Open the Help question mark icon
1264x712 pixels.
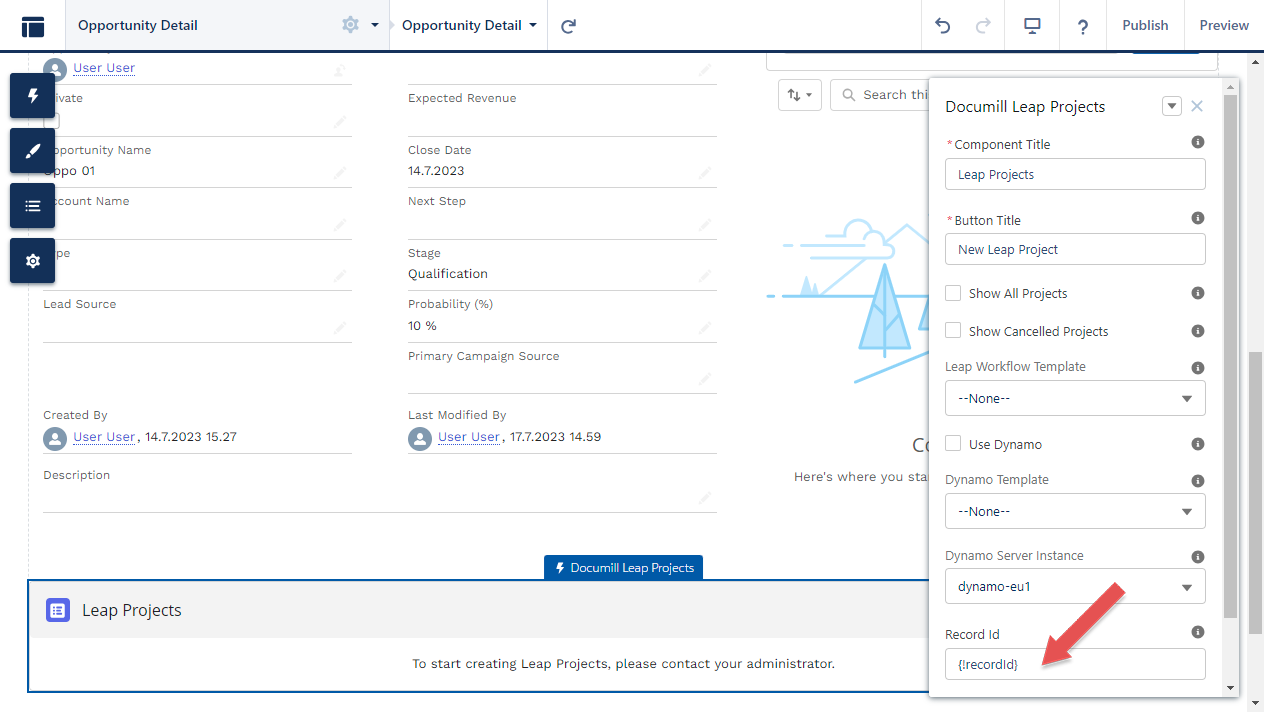(x=1082, y=26)
